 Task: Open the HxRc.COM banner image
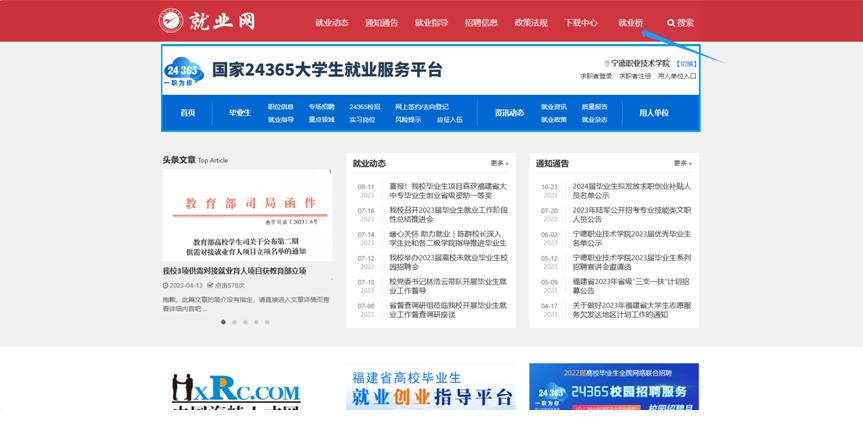(x=236, y=391)
